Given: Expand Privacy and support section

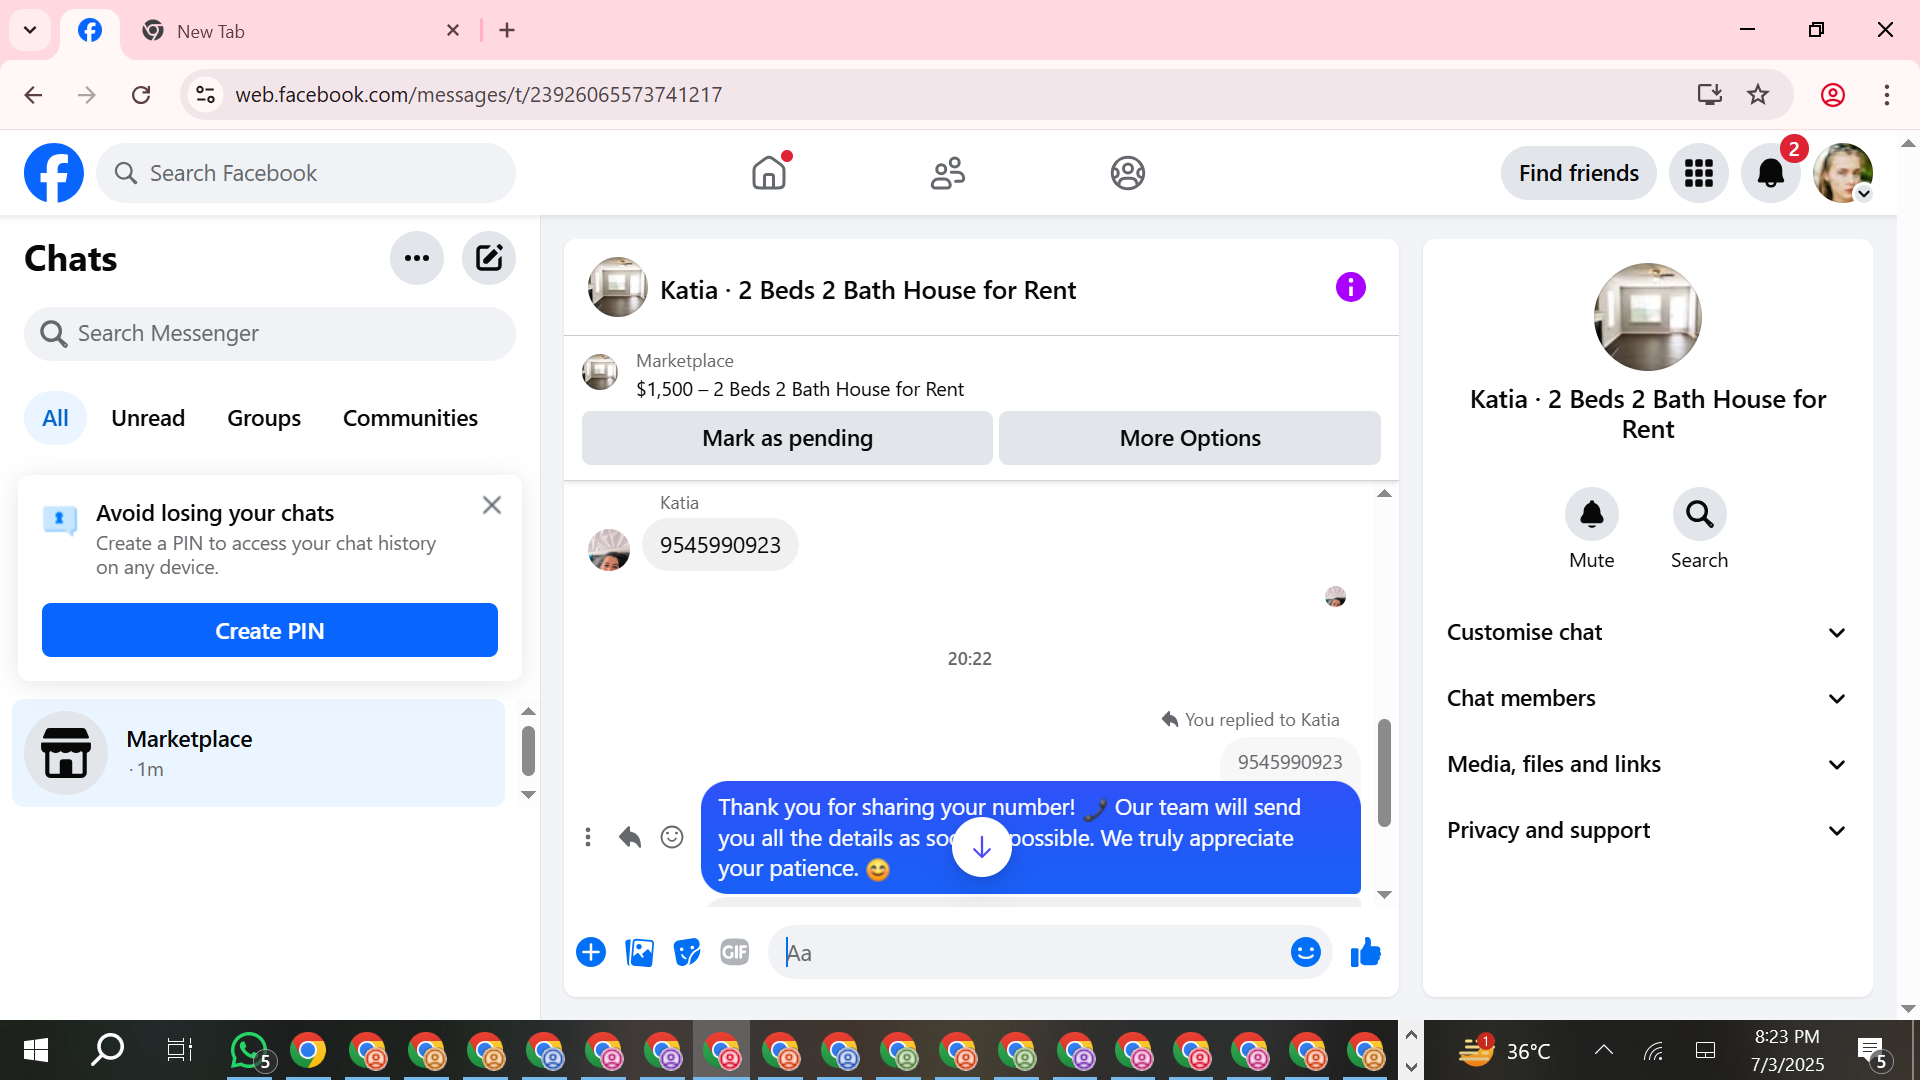Looking at the screenshot, I should point(1646,830).
